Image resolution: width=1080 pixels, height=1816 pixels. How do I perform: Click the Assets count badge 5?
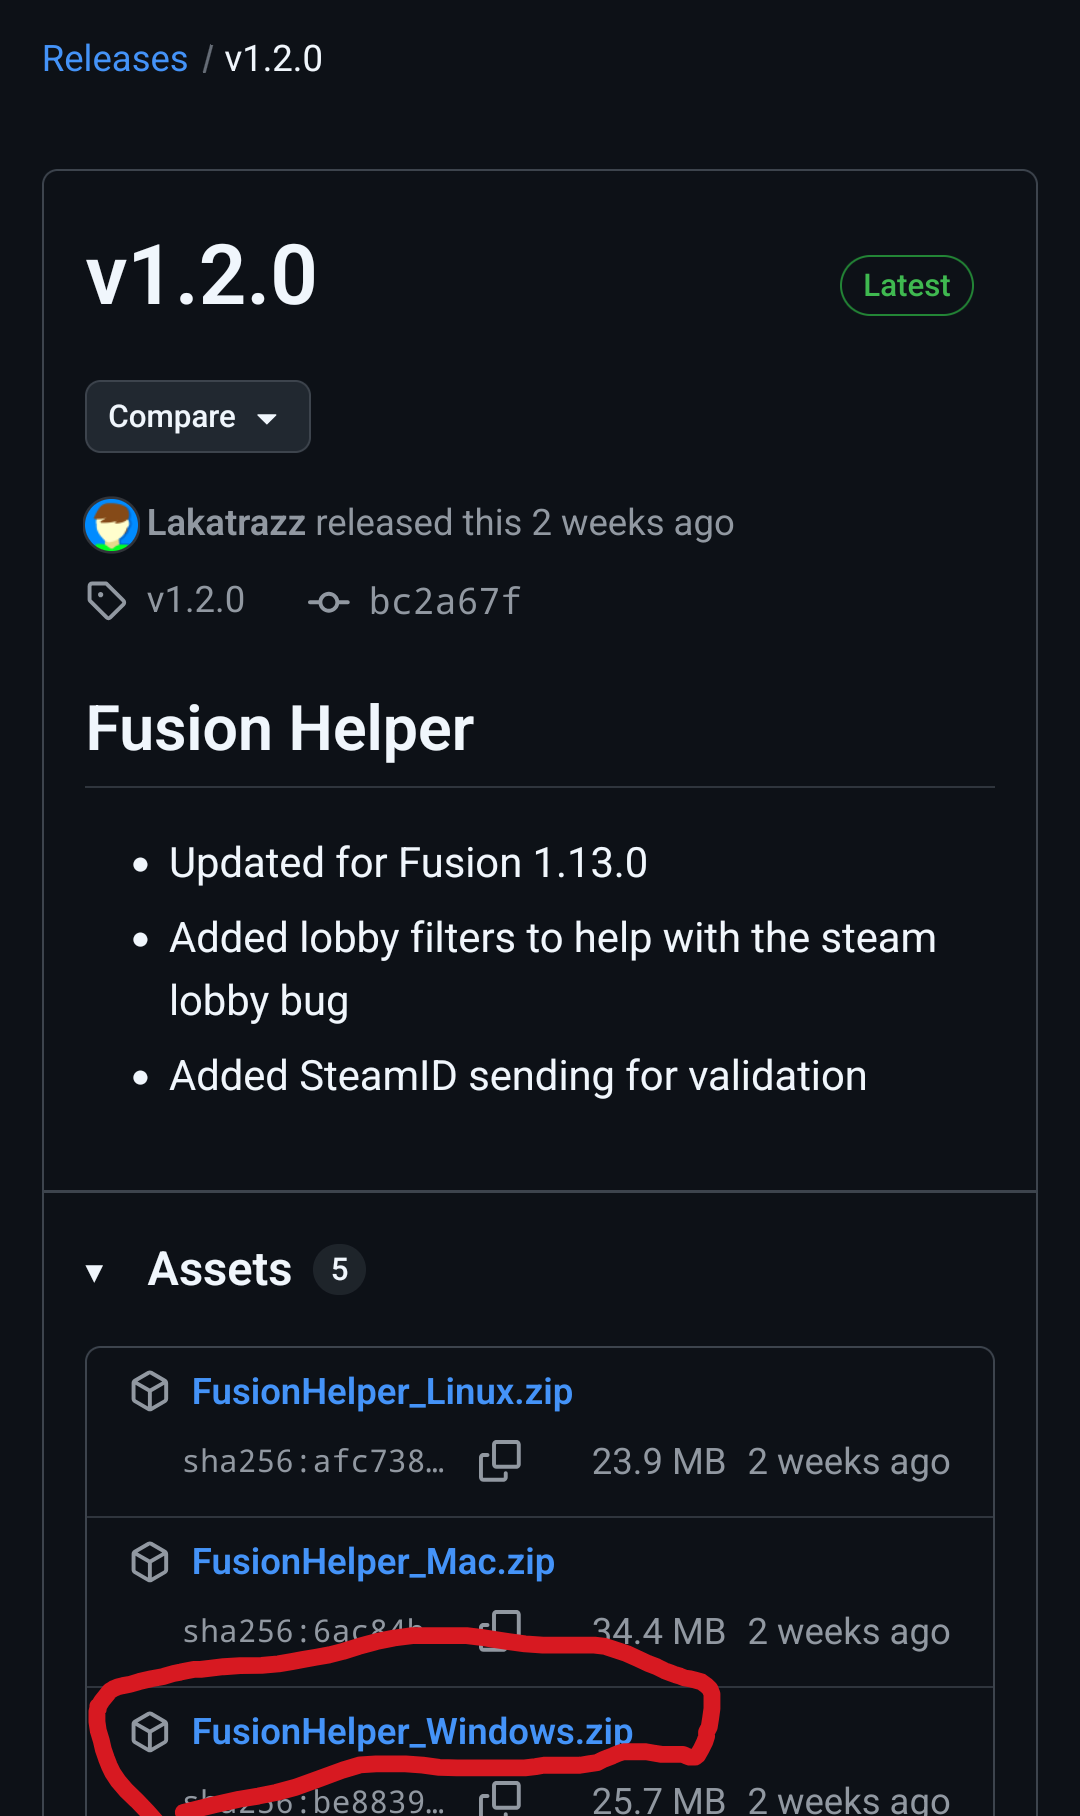[x=339, y=1270]
